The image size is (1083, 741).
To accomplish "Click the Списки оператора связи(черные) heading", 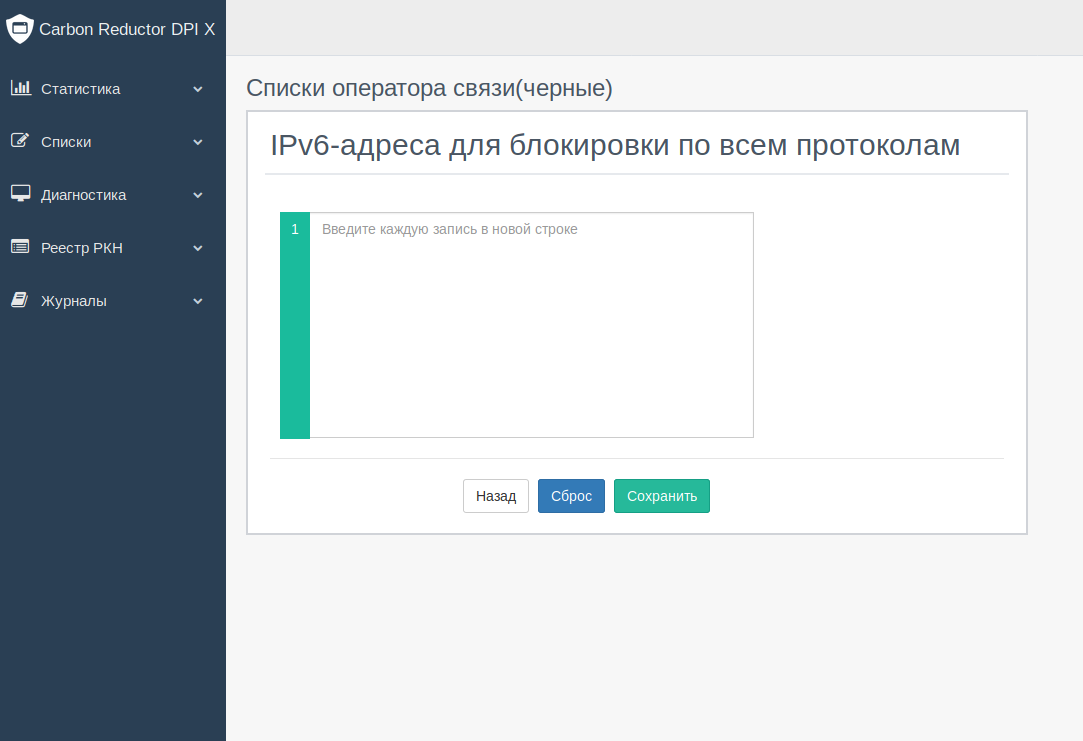I will coord(430,88).
